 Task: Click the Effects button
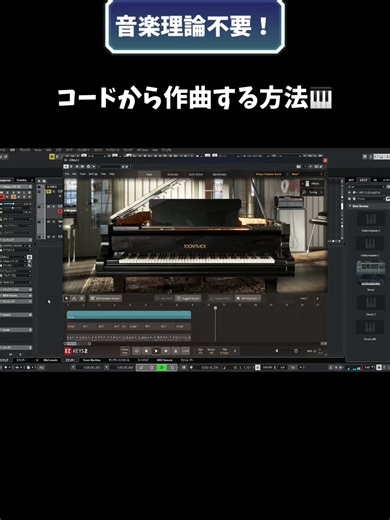312,184
